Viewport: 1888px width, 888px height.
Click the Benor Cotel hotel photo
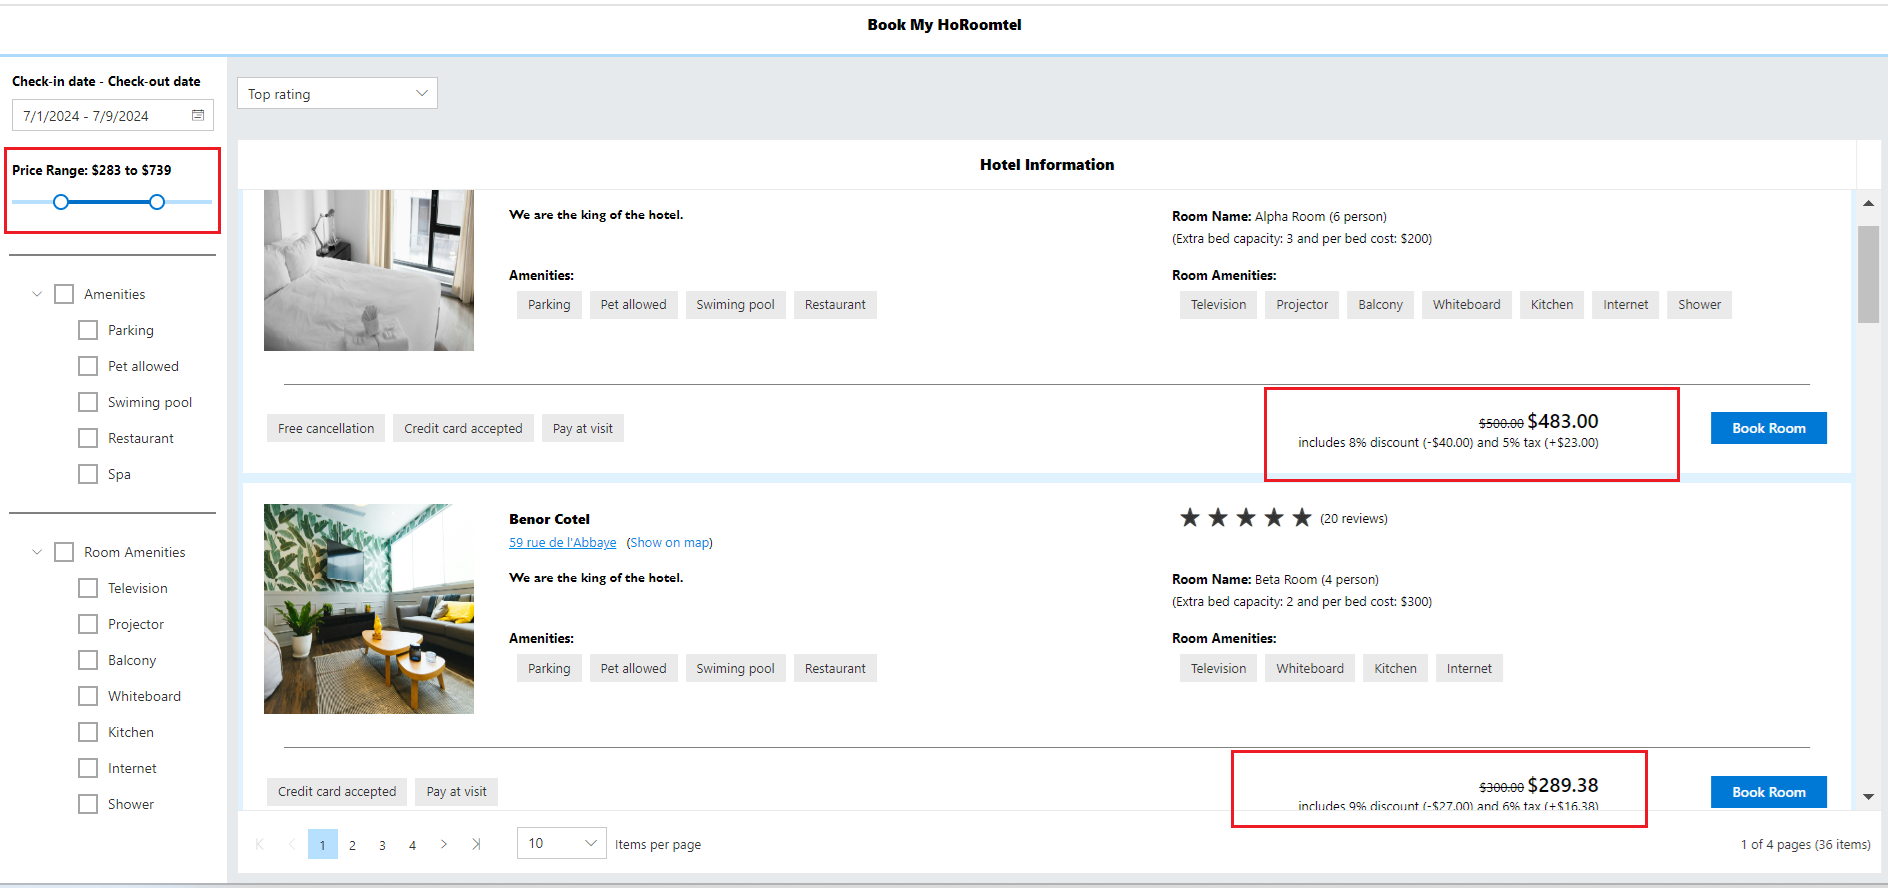click(x=369, y=609)
